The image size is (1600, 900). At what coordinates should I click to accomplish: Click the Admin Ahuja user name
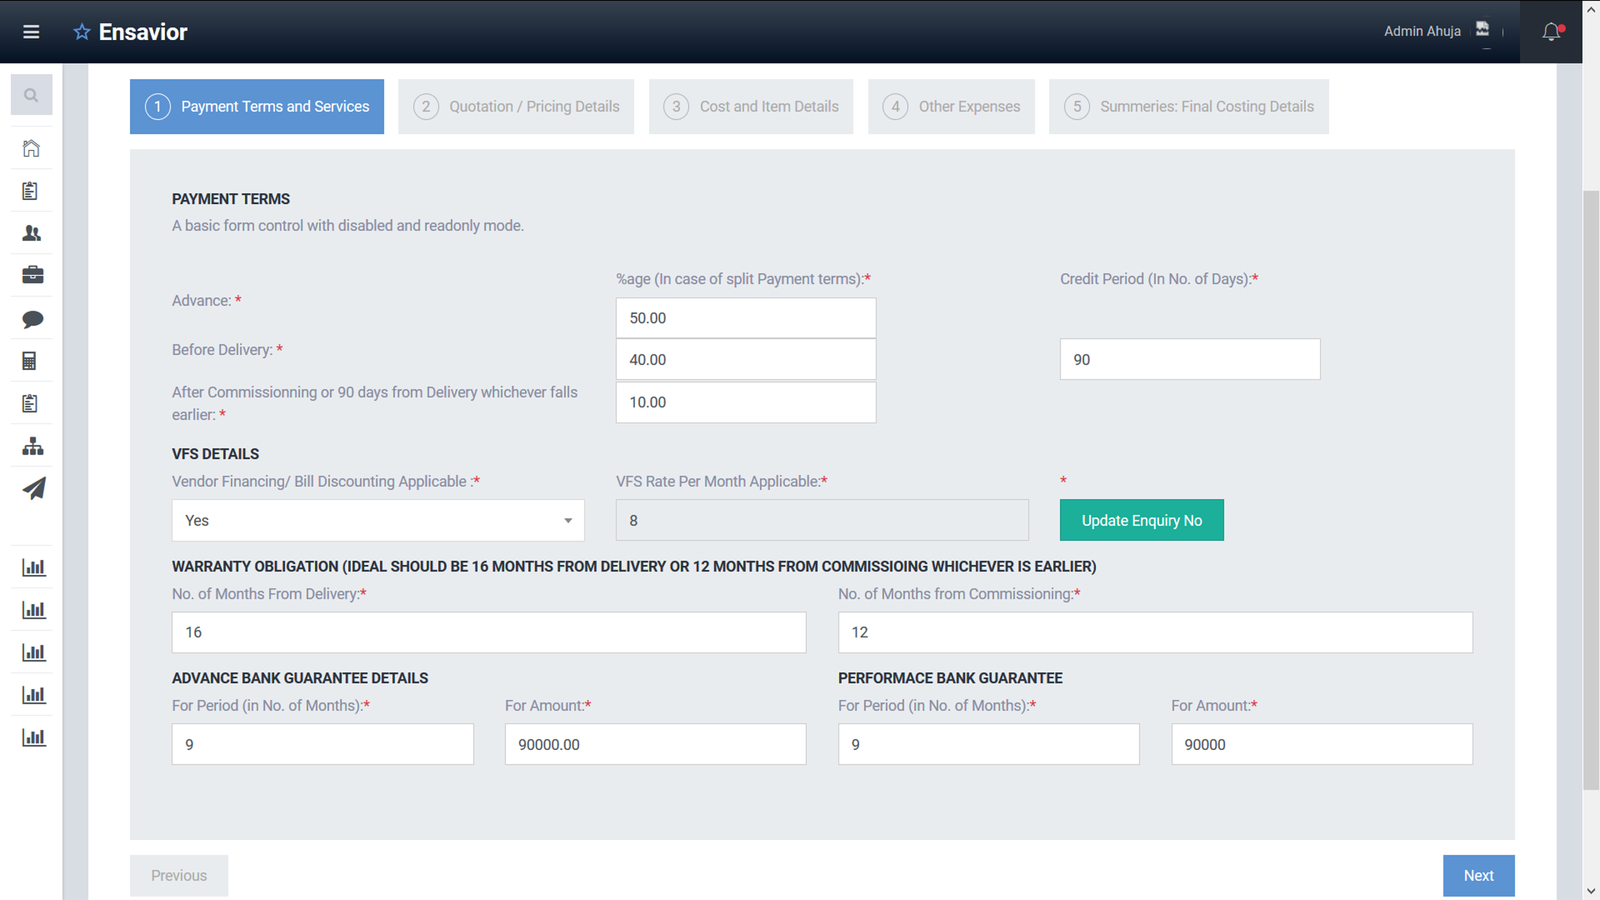click(1422, 31)
